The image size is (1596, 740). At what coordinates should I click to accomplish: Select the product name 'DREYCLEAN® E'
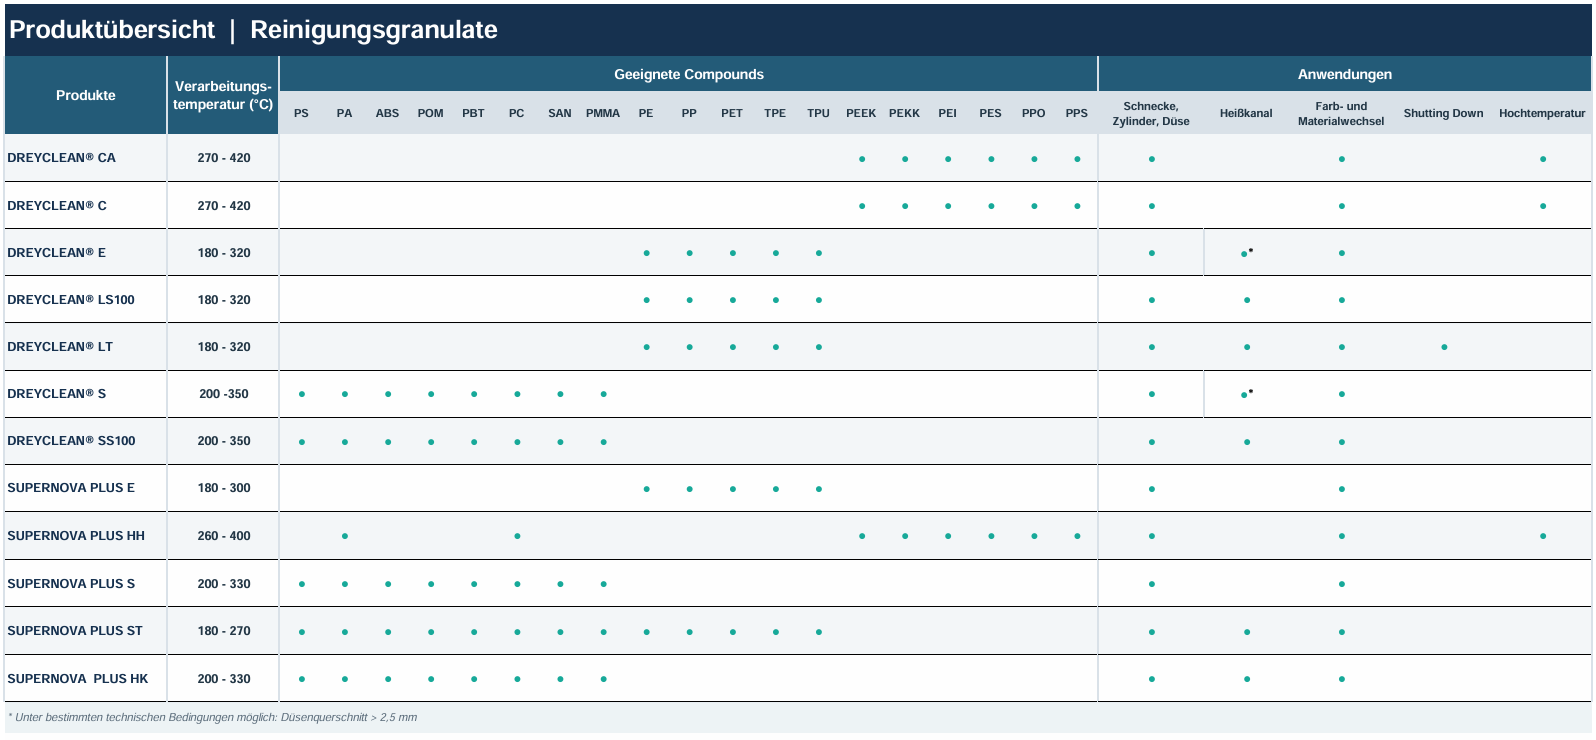pos(57,253)
